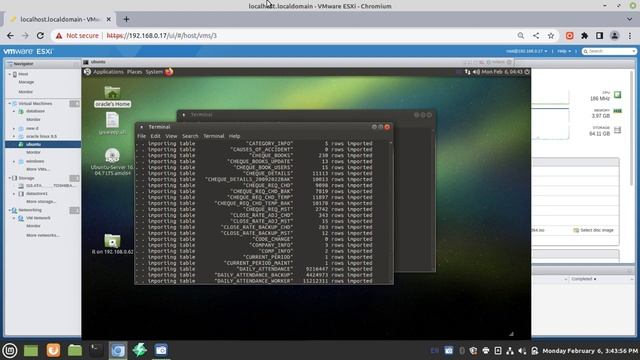This screenshot has width=640, height=360.
Task: Click Manage under Host
Action: [26, 82]
